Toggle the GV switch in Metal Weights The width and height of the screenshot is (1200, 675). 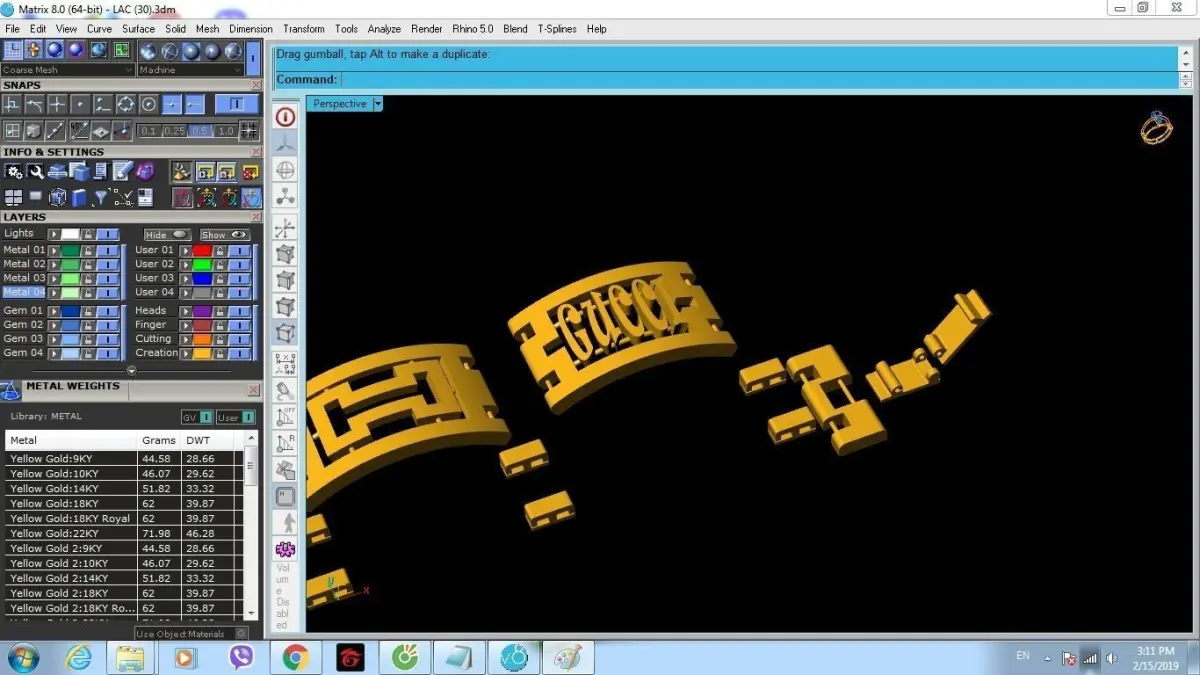coord(197,417)
